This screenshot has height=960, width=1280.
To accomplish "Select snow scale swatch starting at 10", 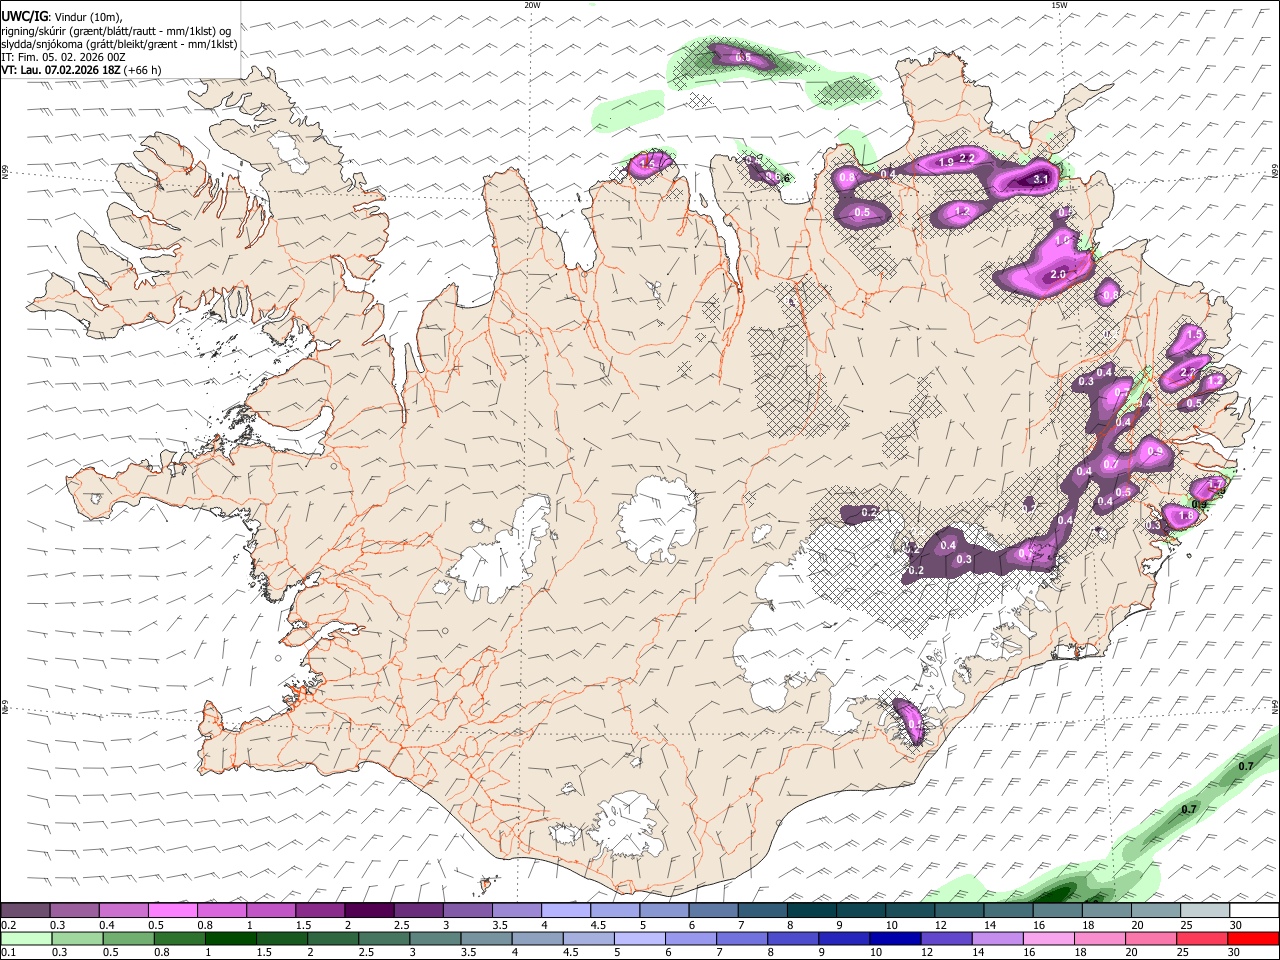I will [908, 910].
